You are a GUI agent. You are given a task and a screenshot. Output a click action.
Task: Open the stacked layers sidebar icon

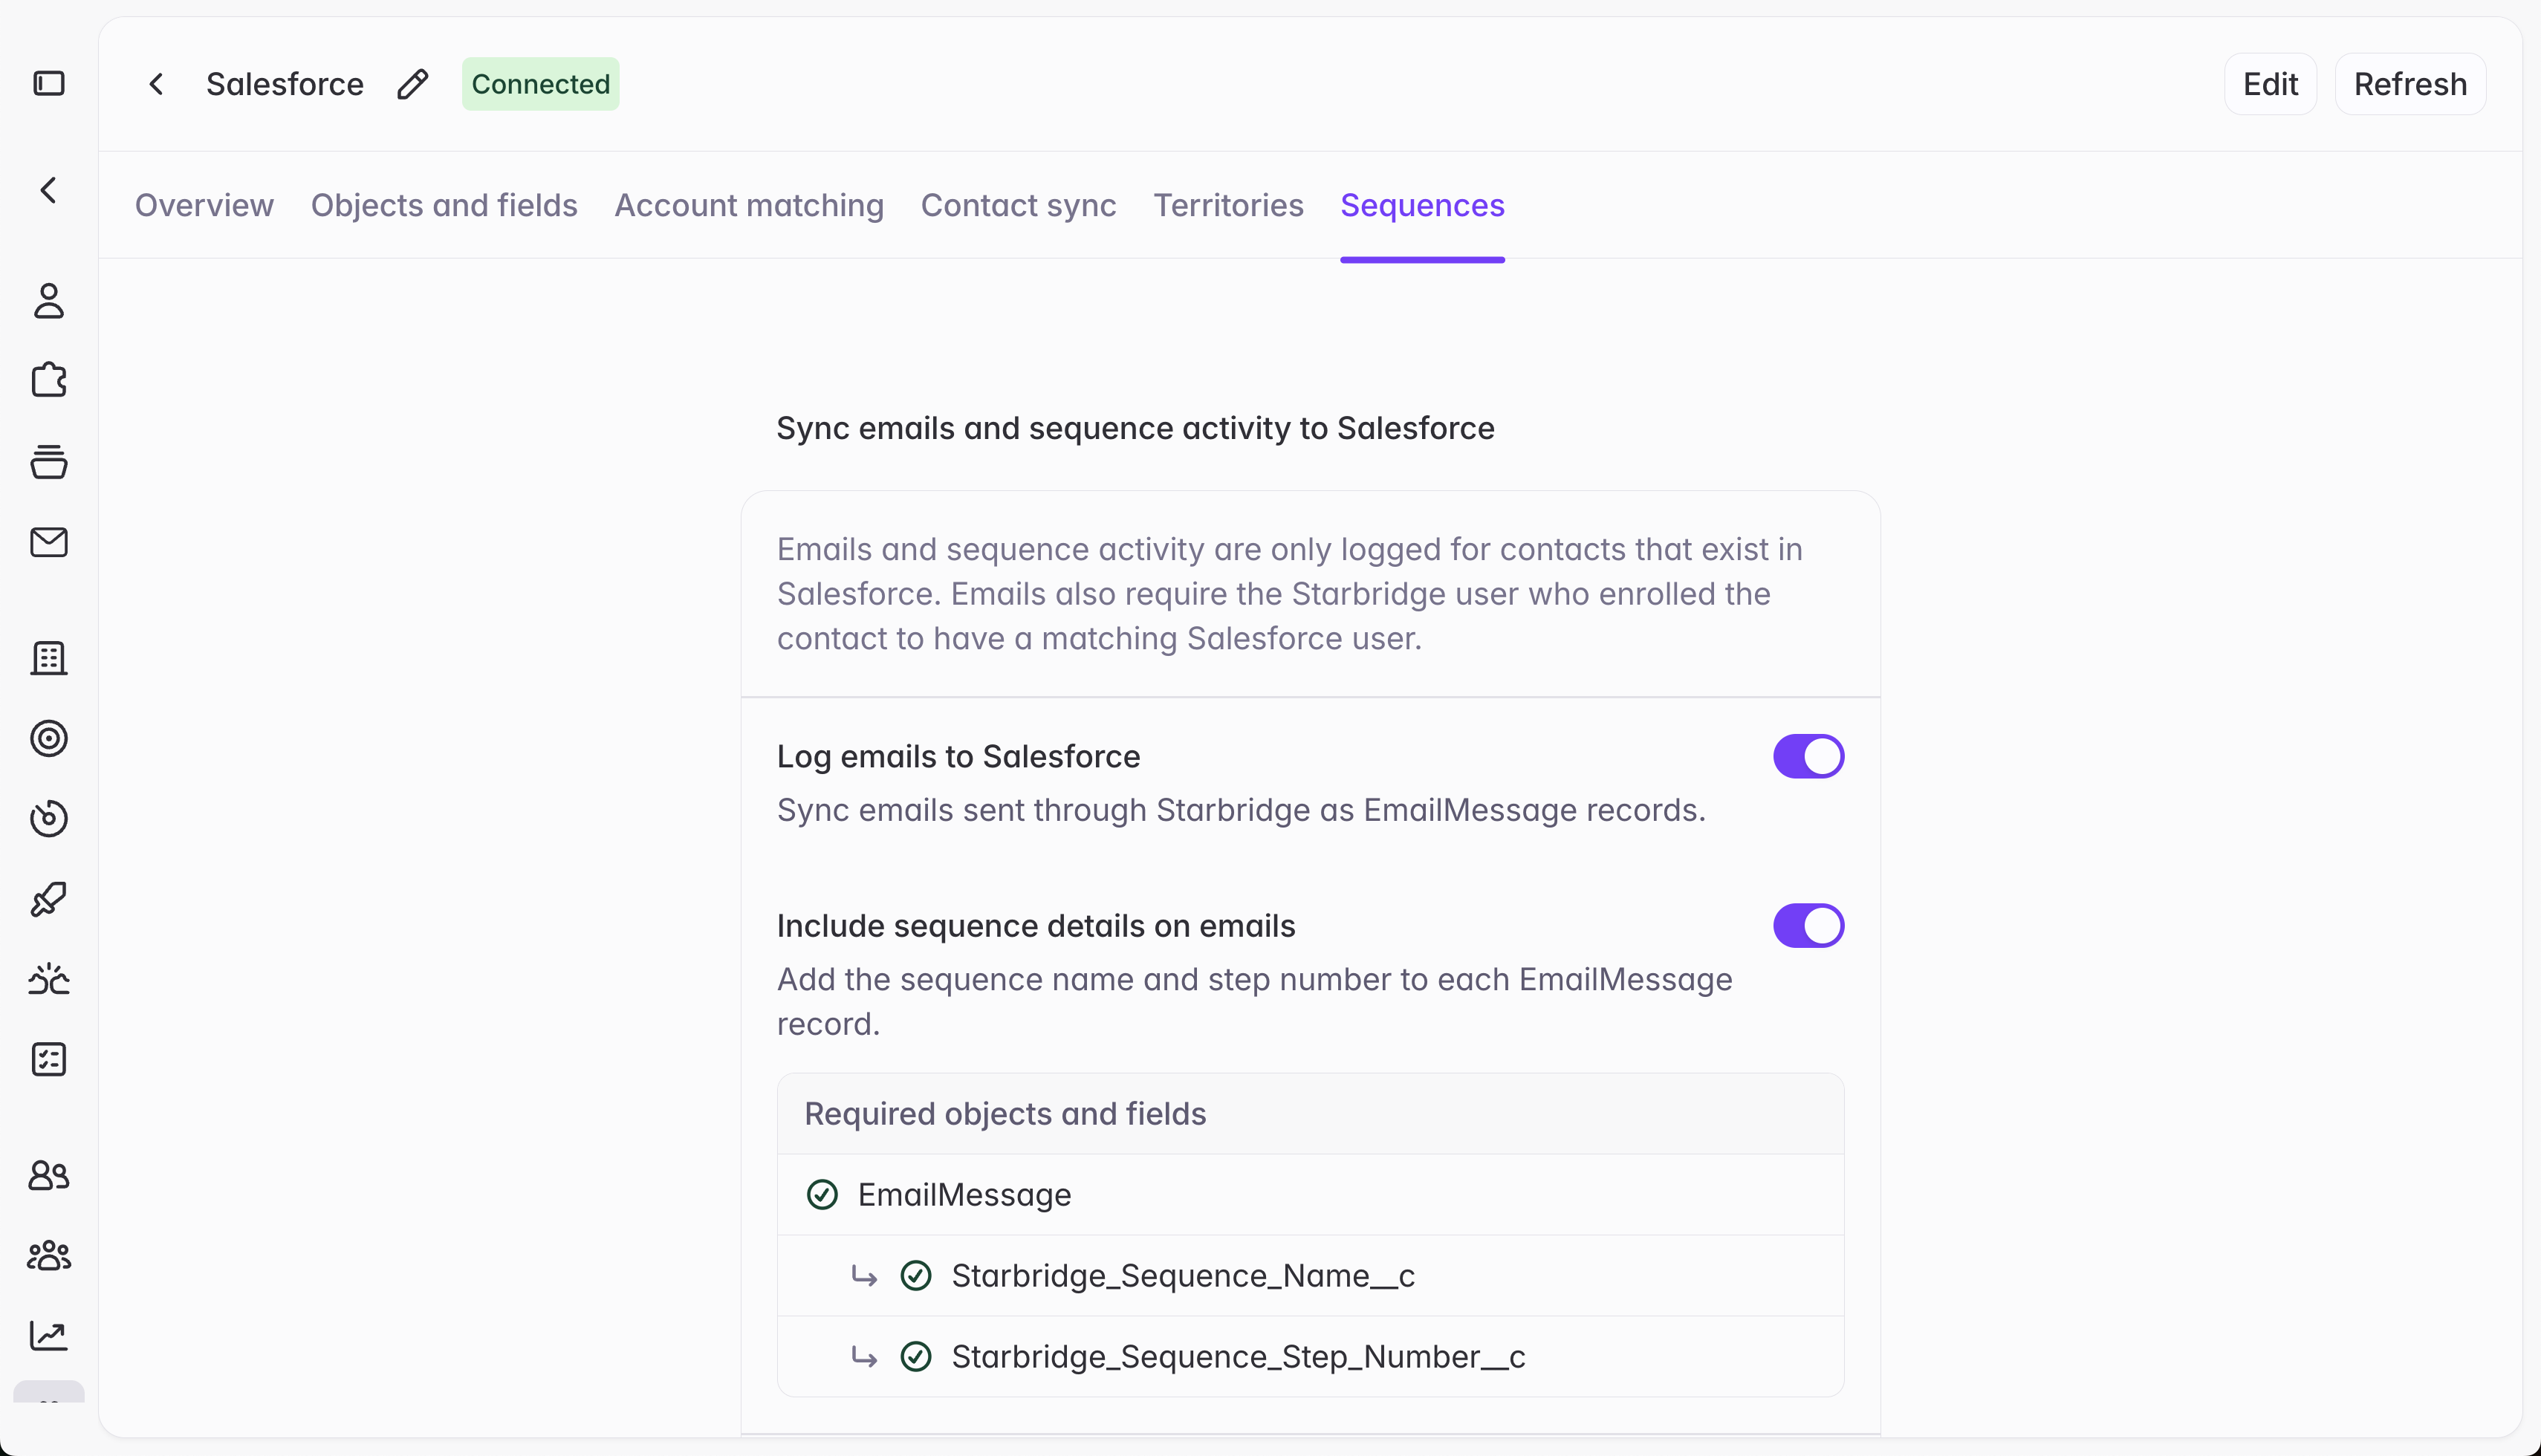click(x=49, y=461)
